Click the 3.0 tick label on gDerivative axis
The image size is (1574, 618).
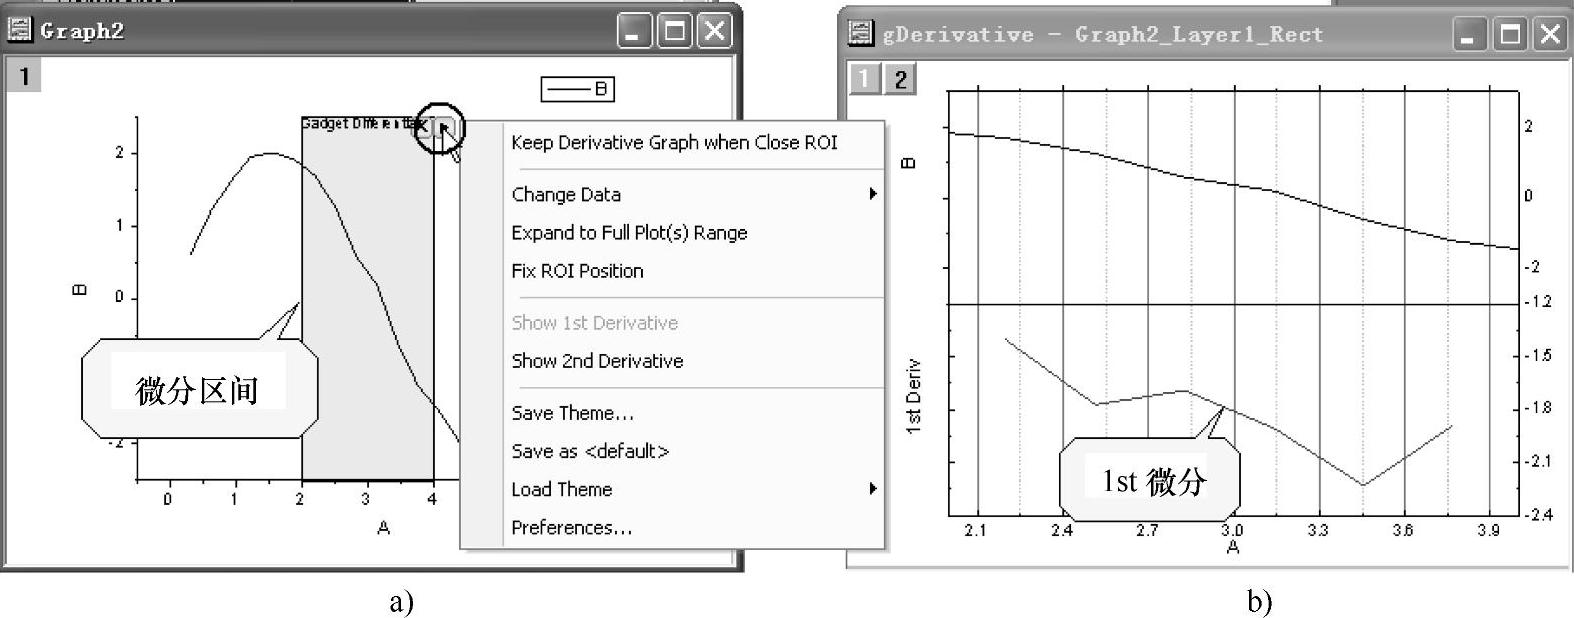point(1232,530)
